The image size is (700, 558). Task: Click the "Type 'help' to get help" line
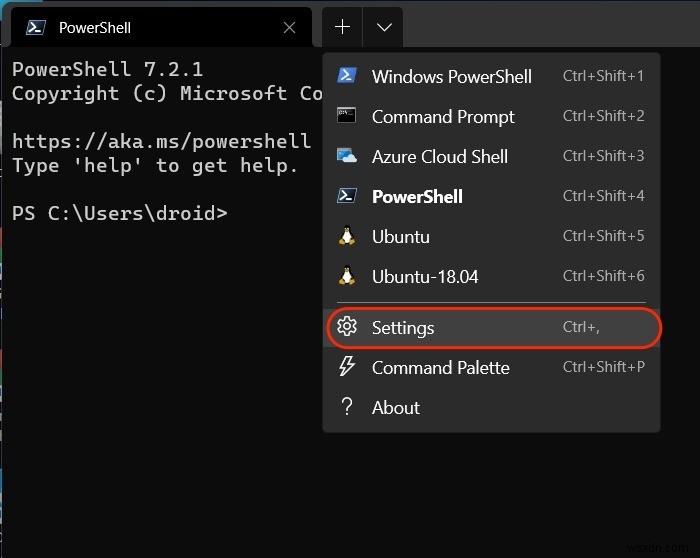(x=155, y=165)
